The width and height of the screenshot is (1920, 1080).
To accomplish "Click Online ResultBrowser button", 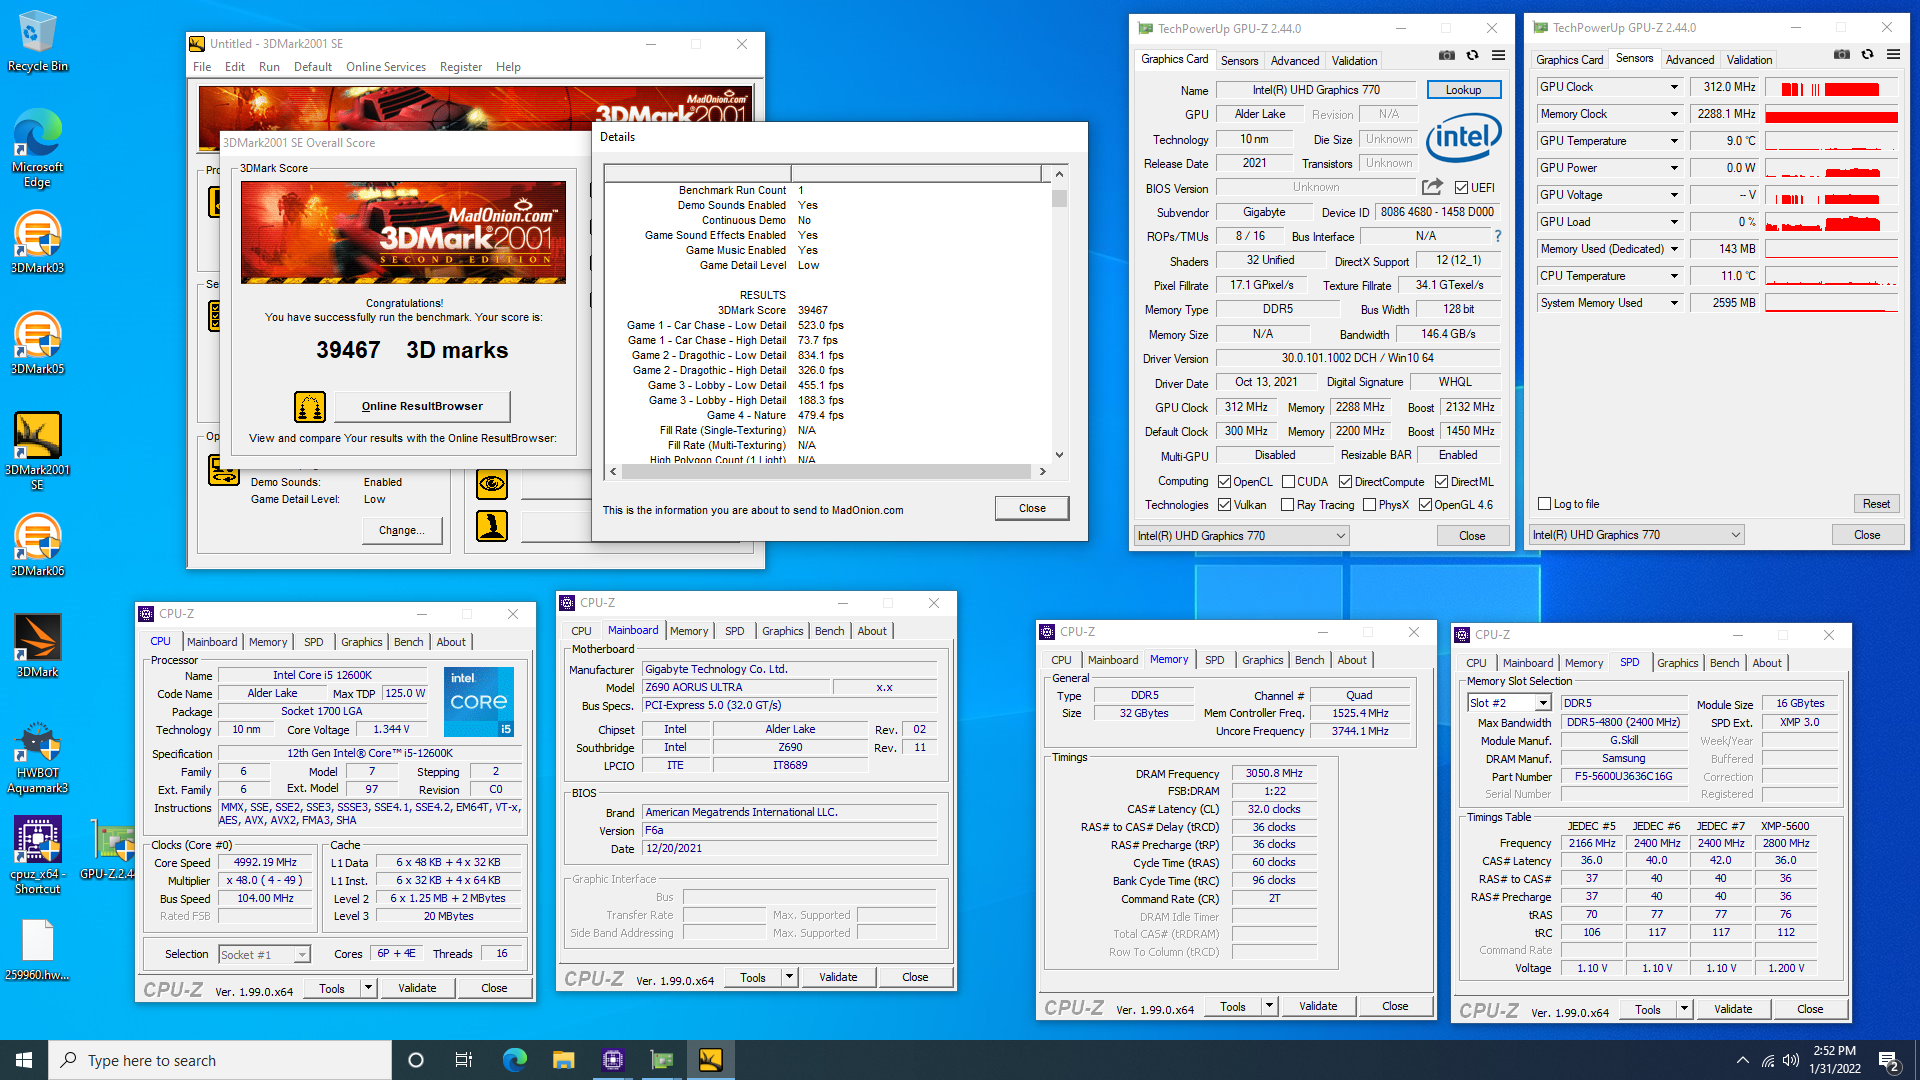I will coord(422,406).
